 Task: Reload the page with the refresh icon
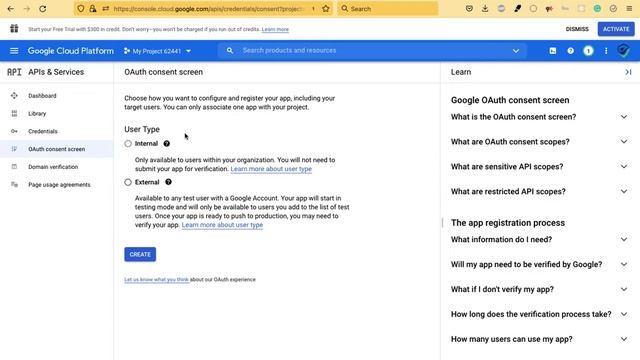point(42,9)
